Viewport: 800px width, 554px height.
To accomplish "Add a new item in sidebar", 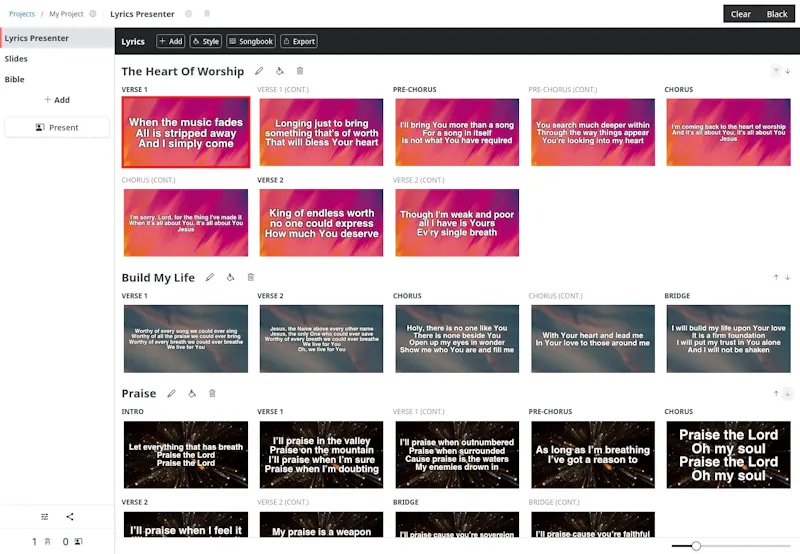I will coord(57,99).
